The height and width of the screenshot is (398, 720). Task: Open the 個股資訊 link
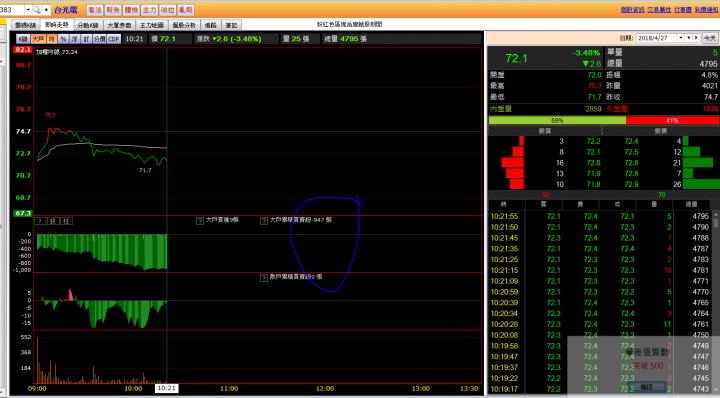point(632,10)
